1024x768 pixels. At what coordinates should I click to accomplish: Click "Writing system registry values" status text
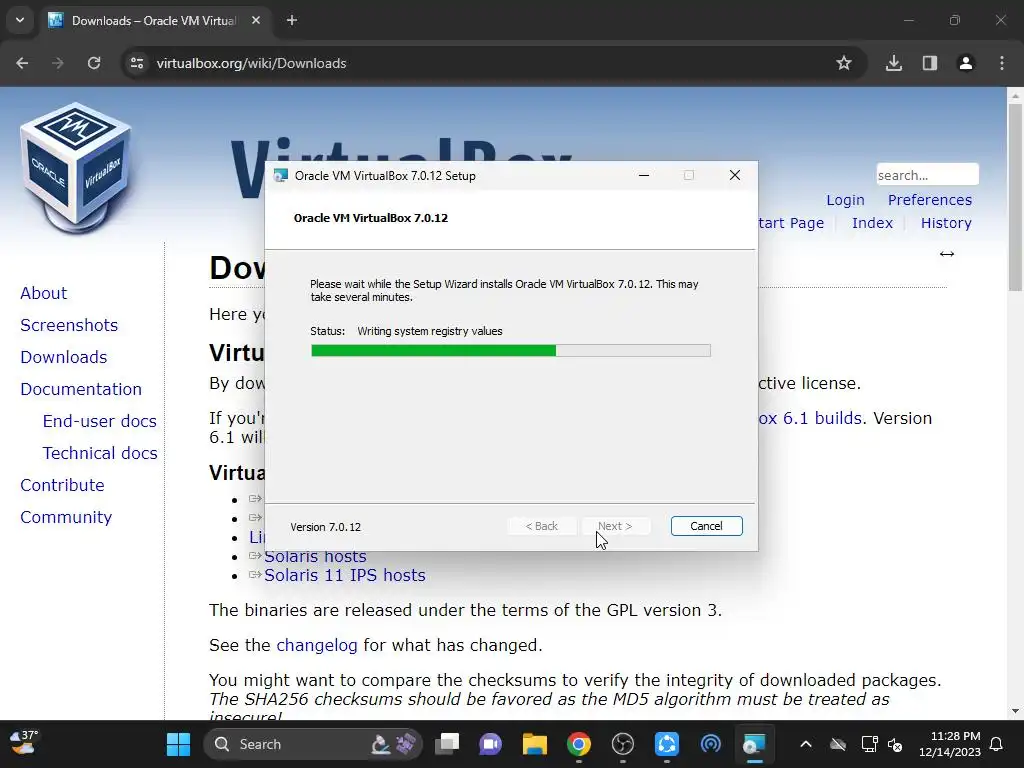pyautogui.click(x=430, y=331)
